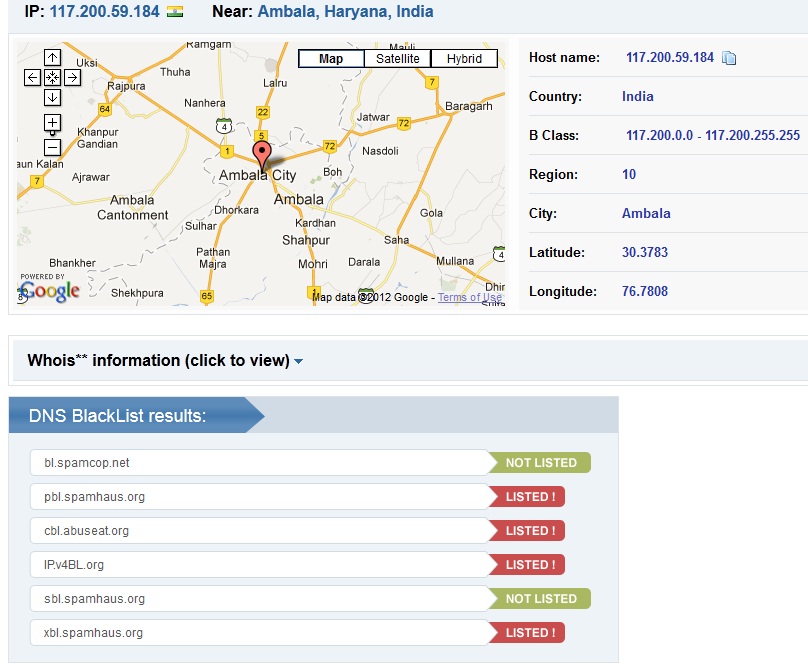Viewport: 808px width, 664px height.
Task: Click the NOT LISTED badge for bl.spamcop.net
Action: pos(541,462)
